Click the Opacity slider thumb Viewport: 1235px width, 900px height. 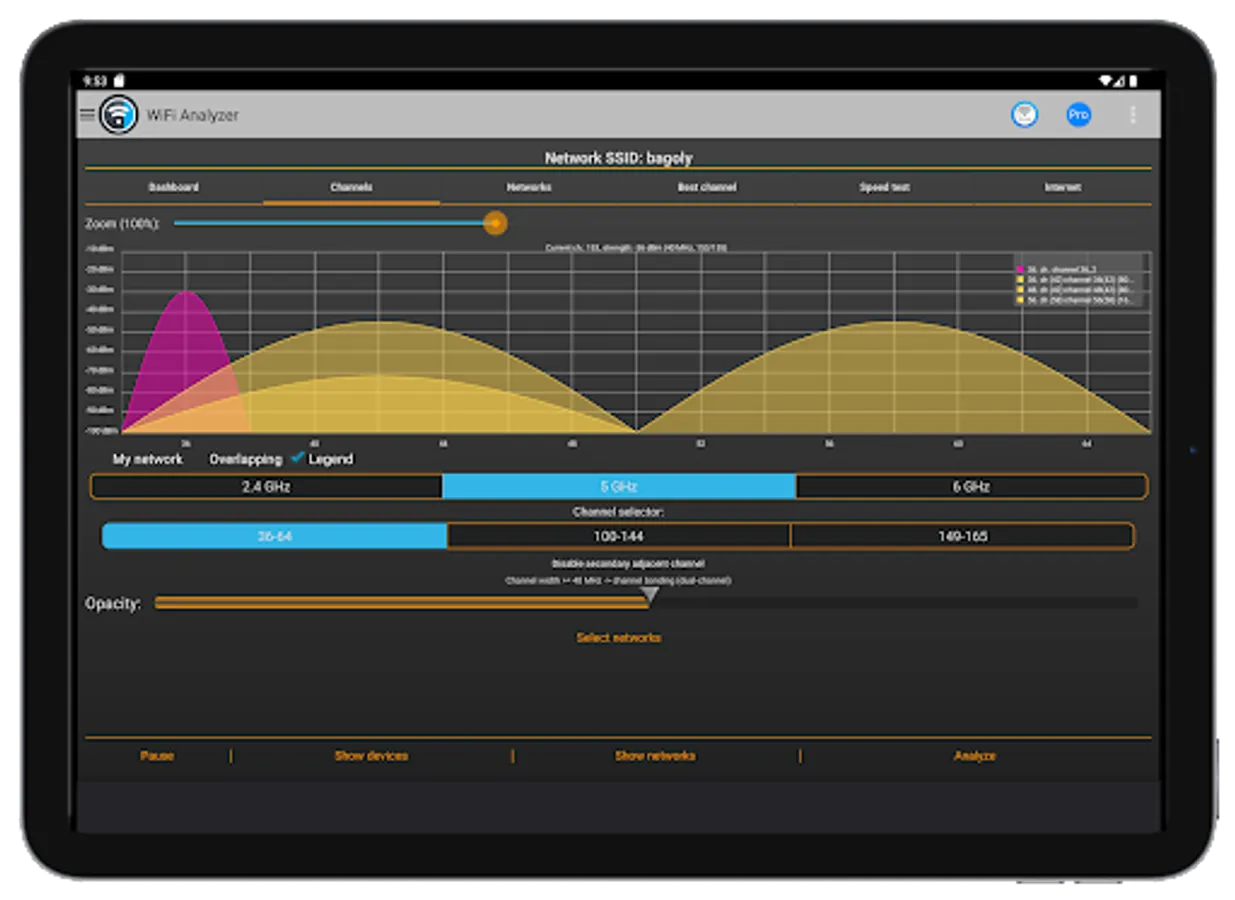point(649,596)
